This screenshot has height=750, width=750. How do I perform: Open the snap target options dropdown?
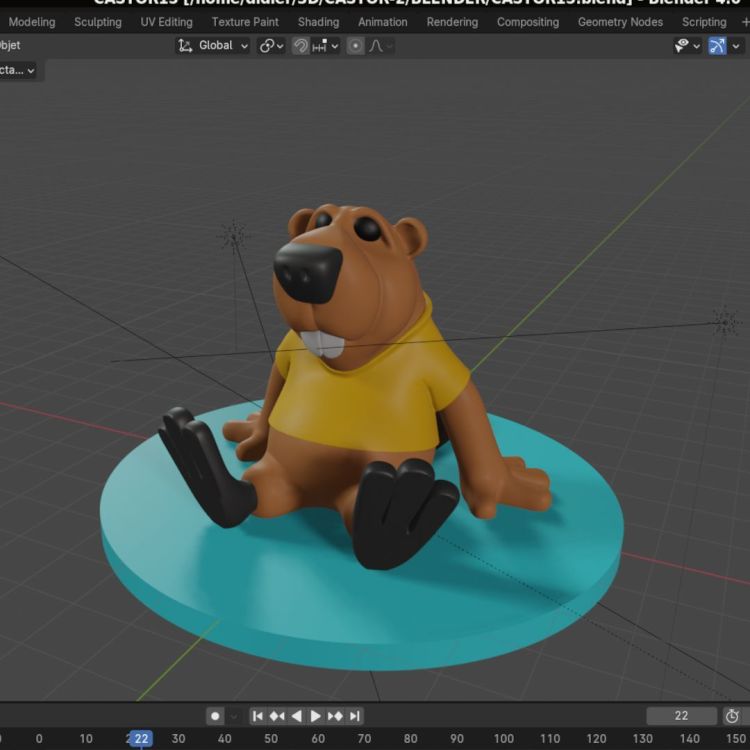click(x=326, y=46)
